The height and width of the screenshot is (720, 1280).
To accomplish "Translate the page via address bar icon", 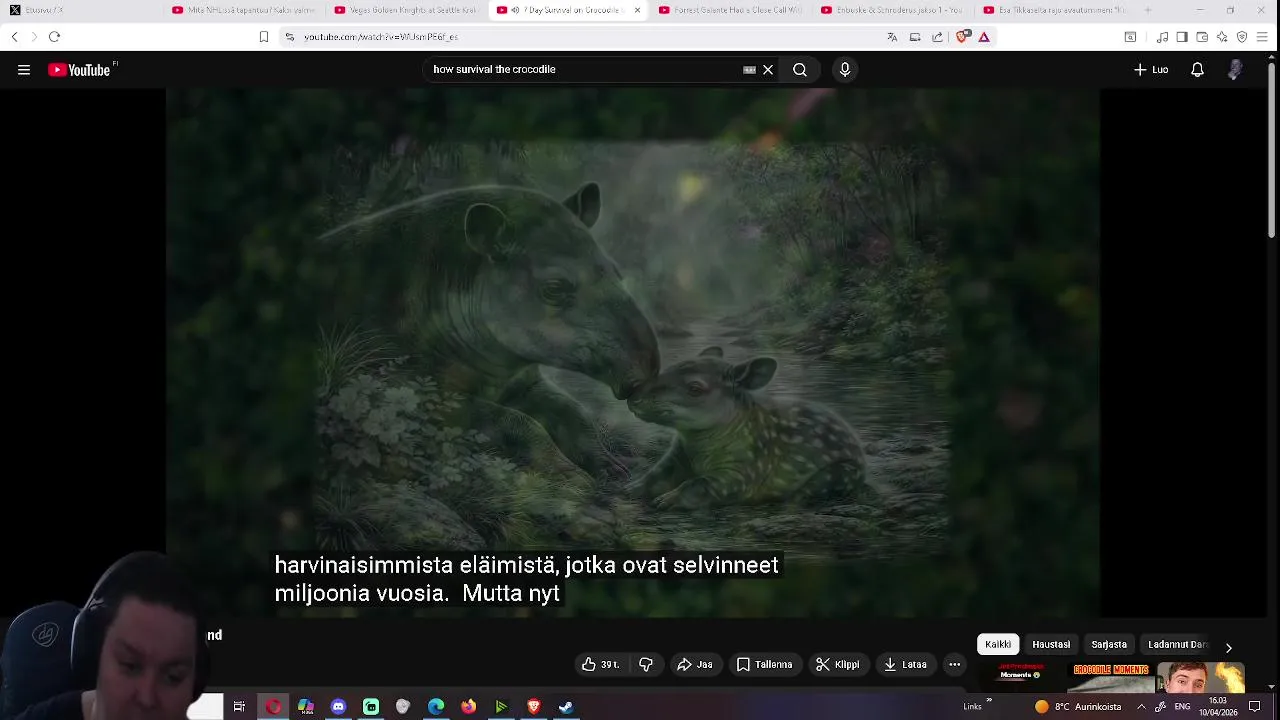I will coord(892,37).
